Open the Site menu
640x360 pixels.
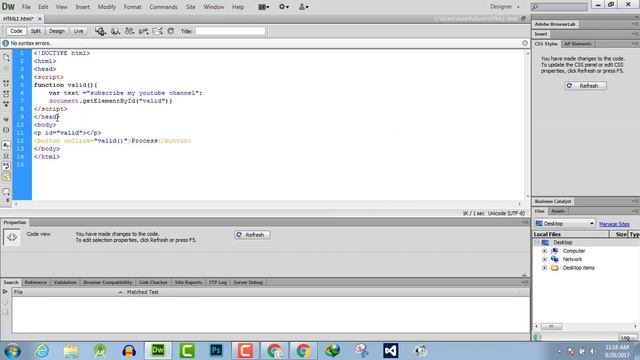pos(191,7)
